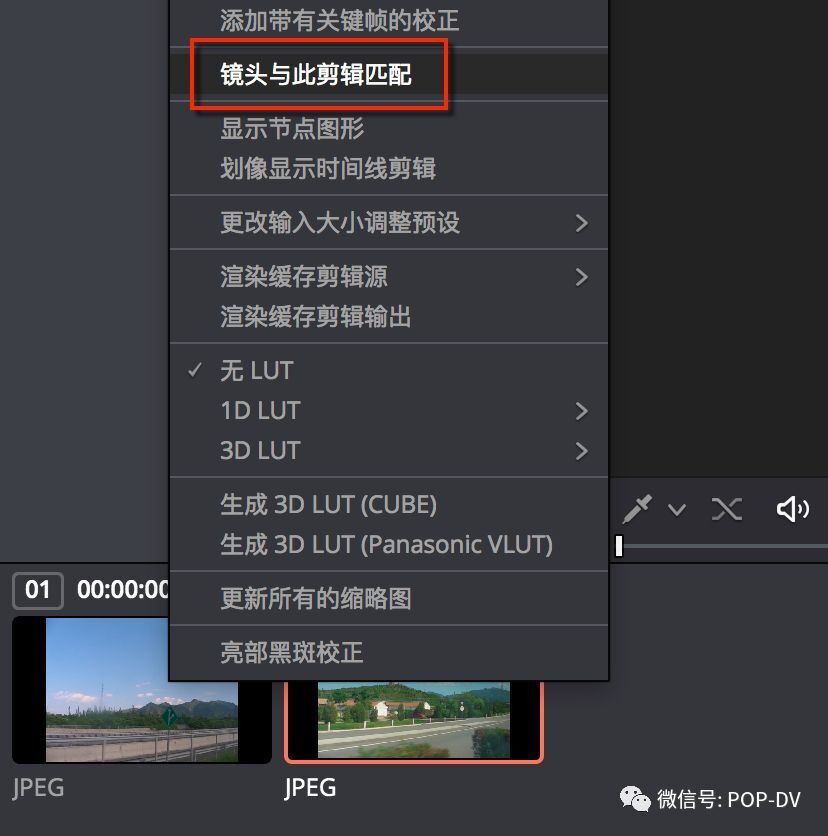
Task: Toggle the shuffle/bypass crossed-arrows icon
Action: [727, 509]
